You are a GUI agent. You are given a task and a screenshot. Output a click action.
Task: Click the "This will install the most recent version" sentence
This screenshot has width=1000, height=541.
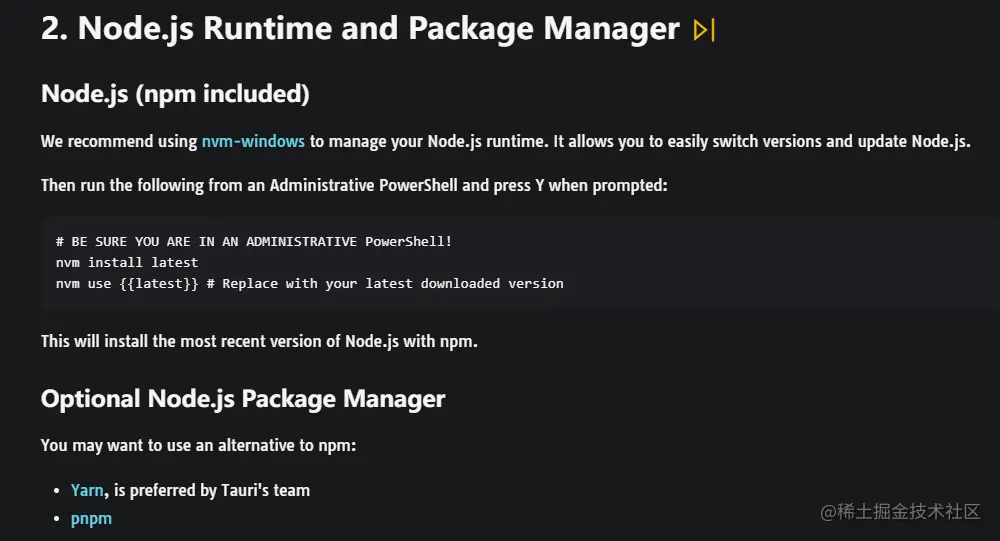coord(259,341)
